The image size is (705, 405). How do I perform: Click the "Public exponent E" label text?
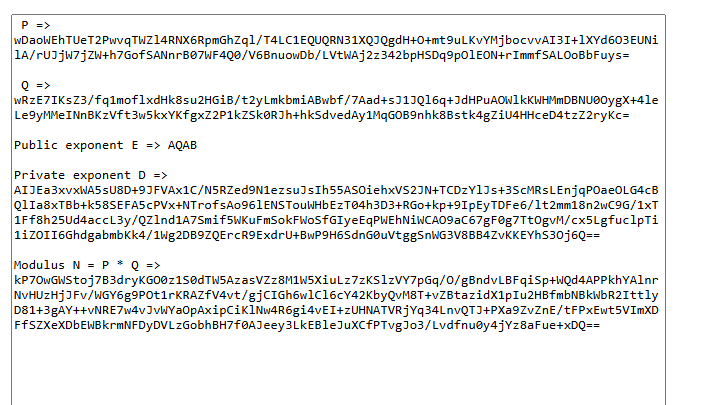point(76,145)
